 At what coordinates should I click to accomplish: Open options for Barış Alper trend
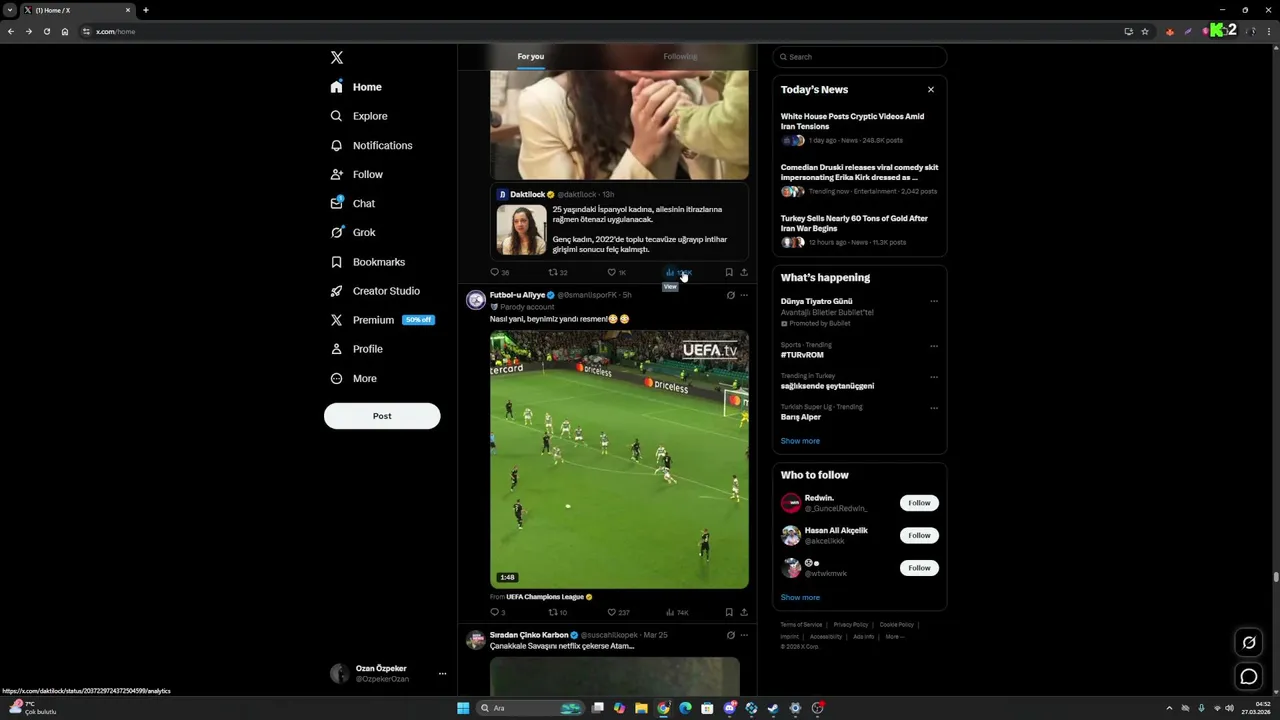[x=934, y=408]
